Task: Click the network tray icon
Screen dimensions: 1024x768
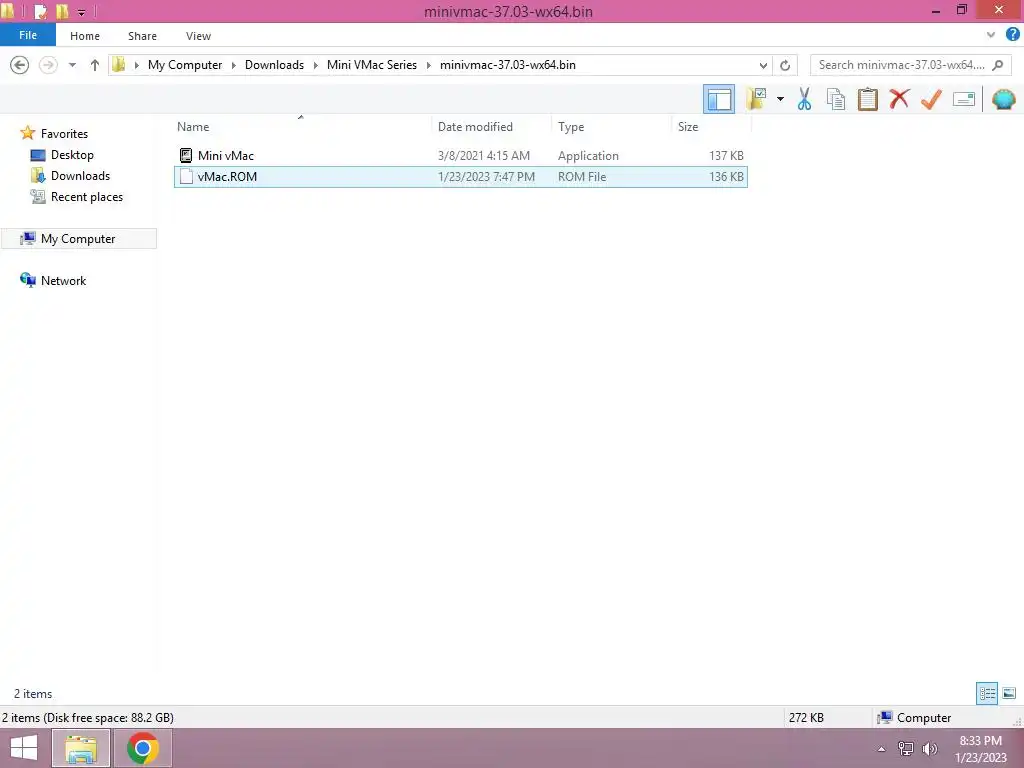Action: tap(906, 749)
